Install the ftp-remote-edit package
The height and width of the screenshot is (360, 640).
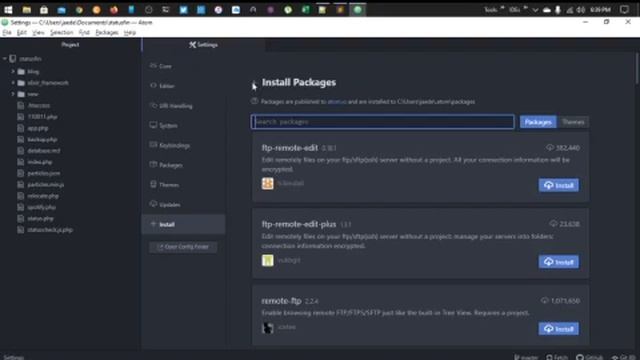558,185
